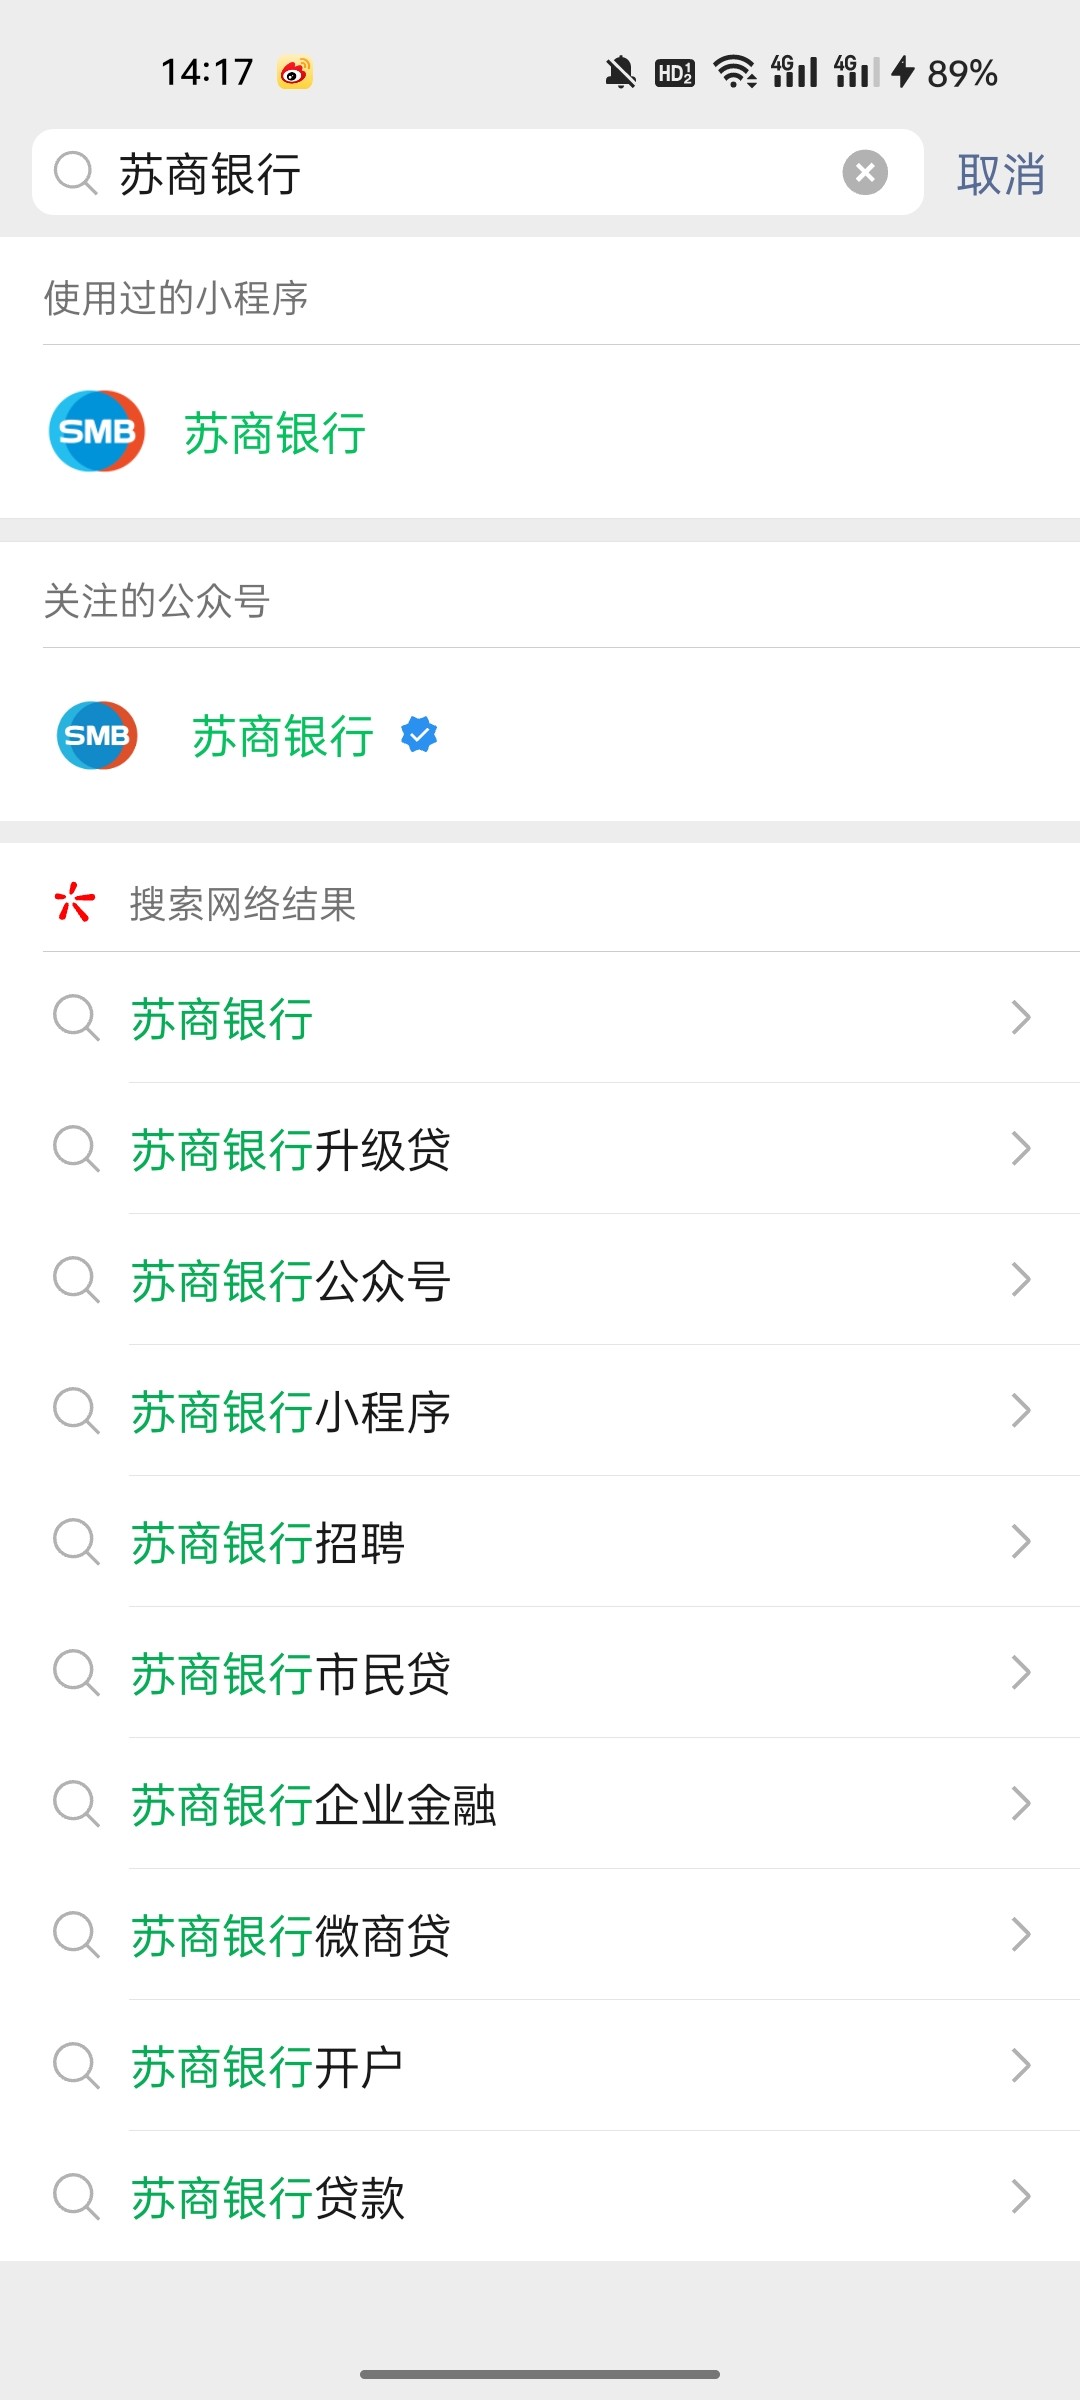
Task: Open the 苏商银行 mini program SMB logo
Action: (x=97, y=431)
